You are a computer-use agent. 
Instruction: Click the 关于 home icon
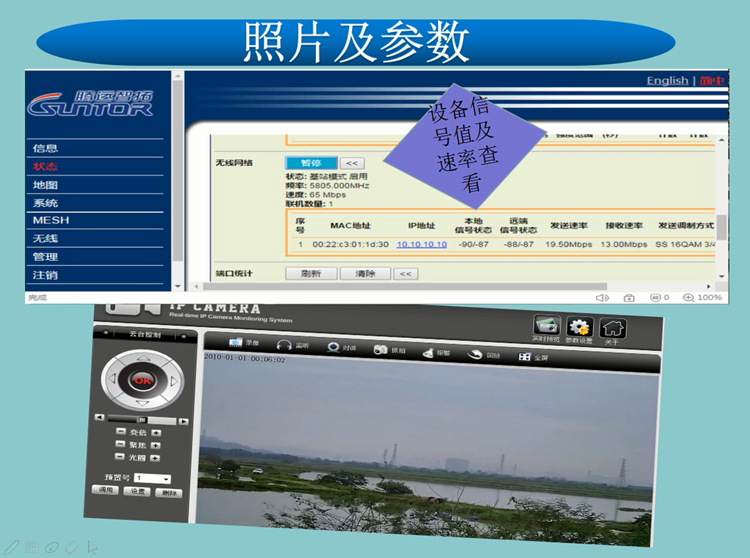pyautogui.click(x=612, y=329)
